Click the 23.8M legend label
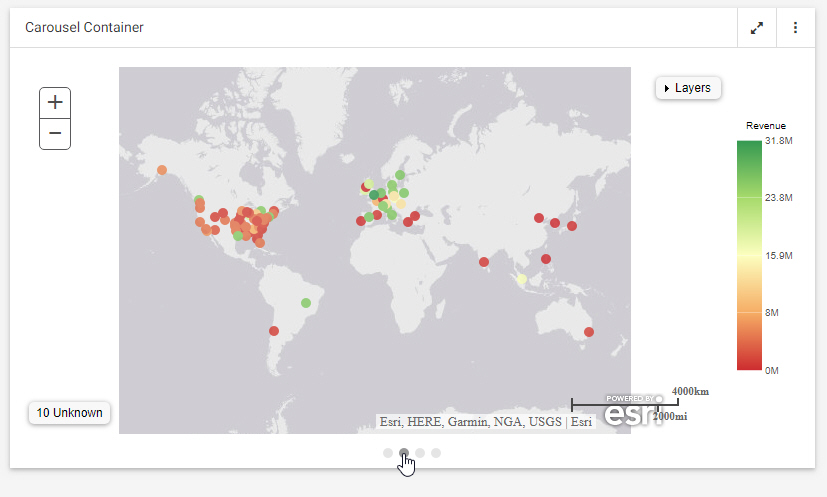The image size is (827, 497). tap(778, 198)
